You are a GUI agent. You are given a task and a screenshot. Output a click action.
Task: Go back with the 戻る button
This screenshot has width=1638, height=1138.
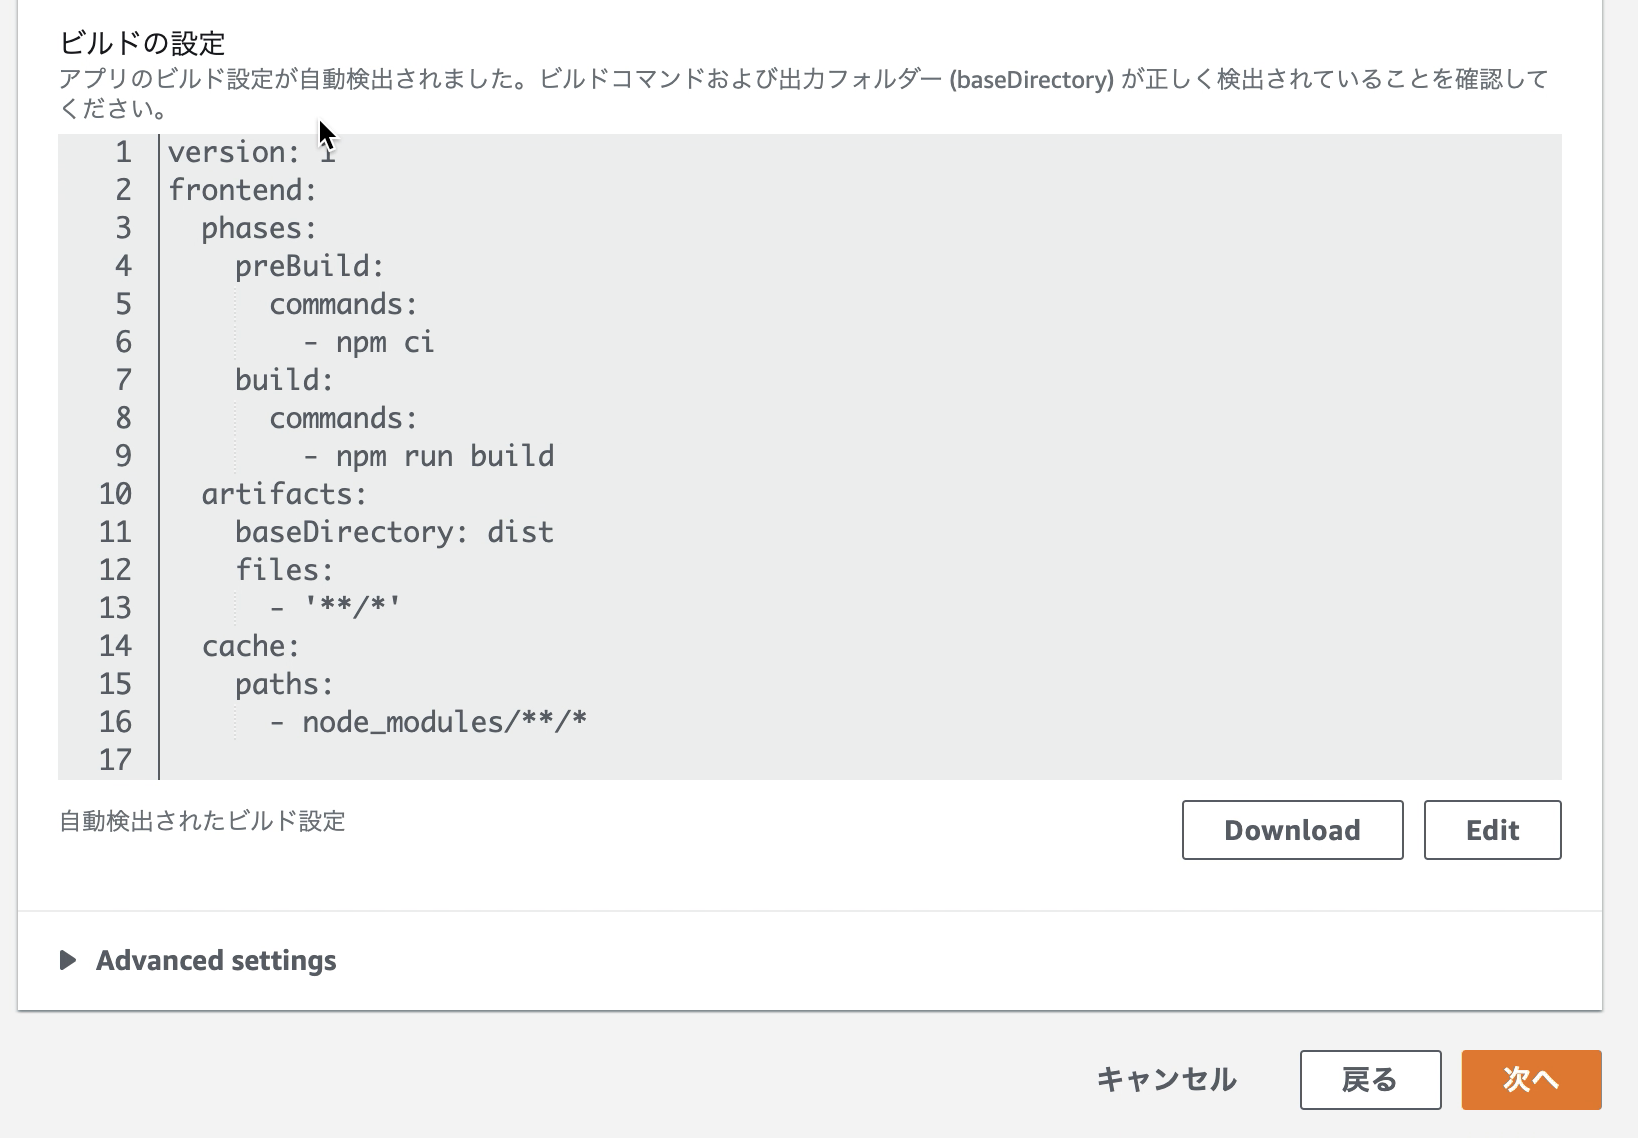1370,1080
